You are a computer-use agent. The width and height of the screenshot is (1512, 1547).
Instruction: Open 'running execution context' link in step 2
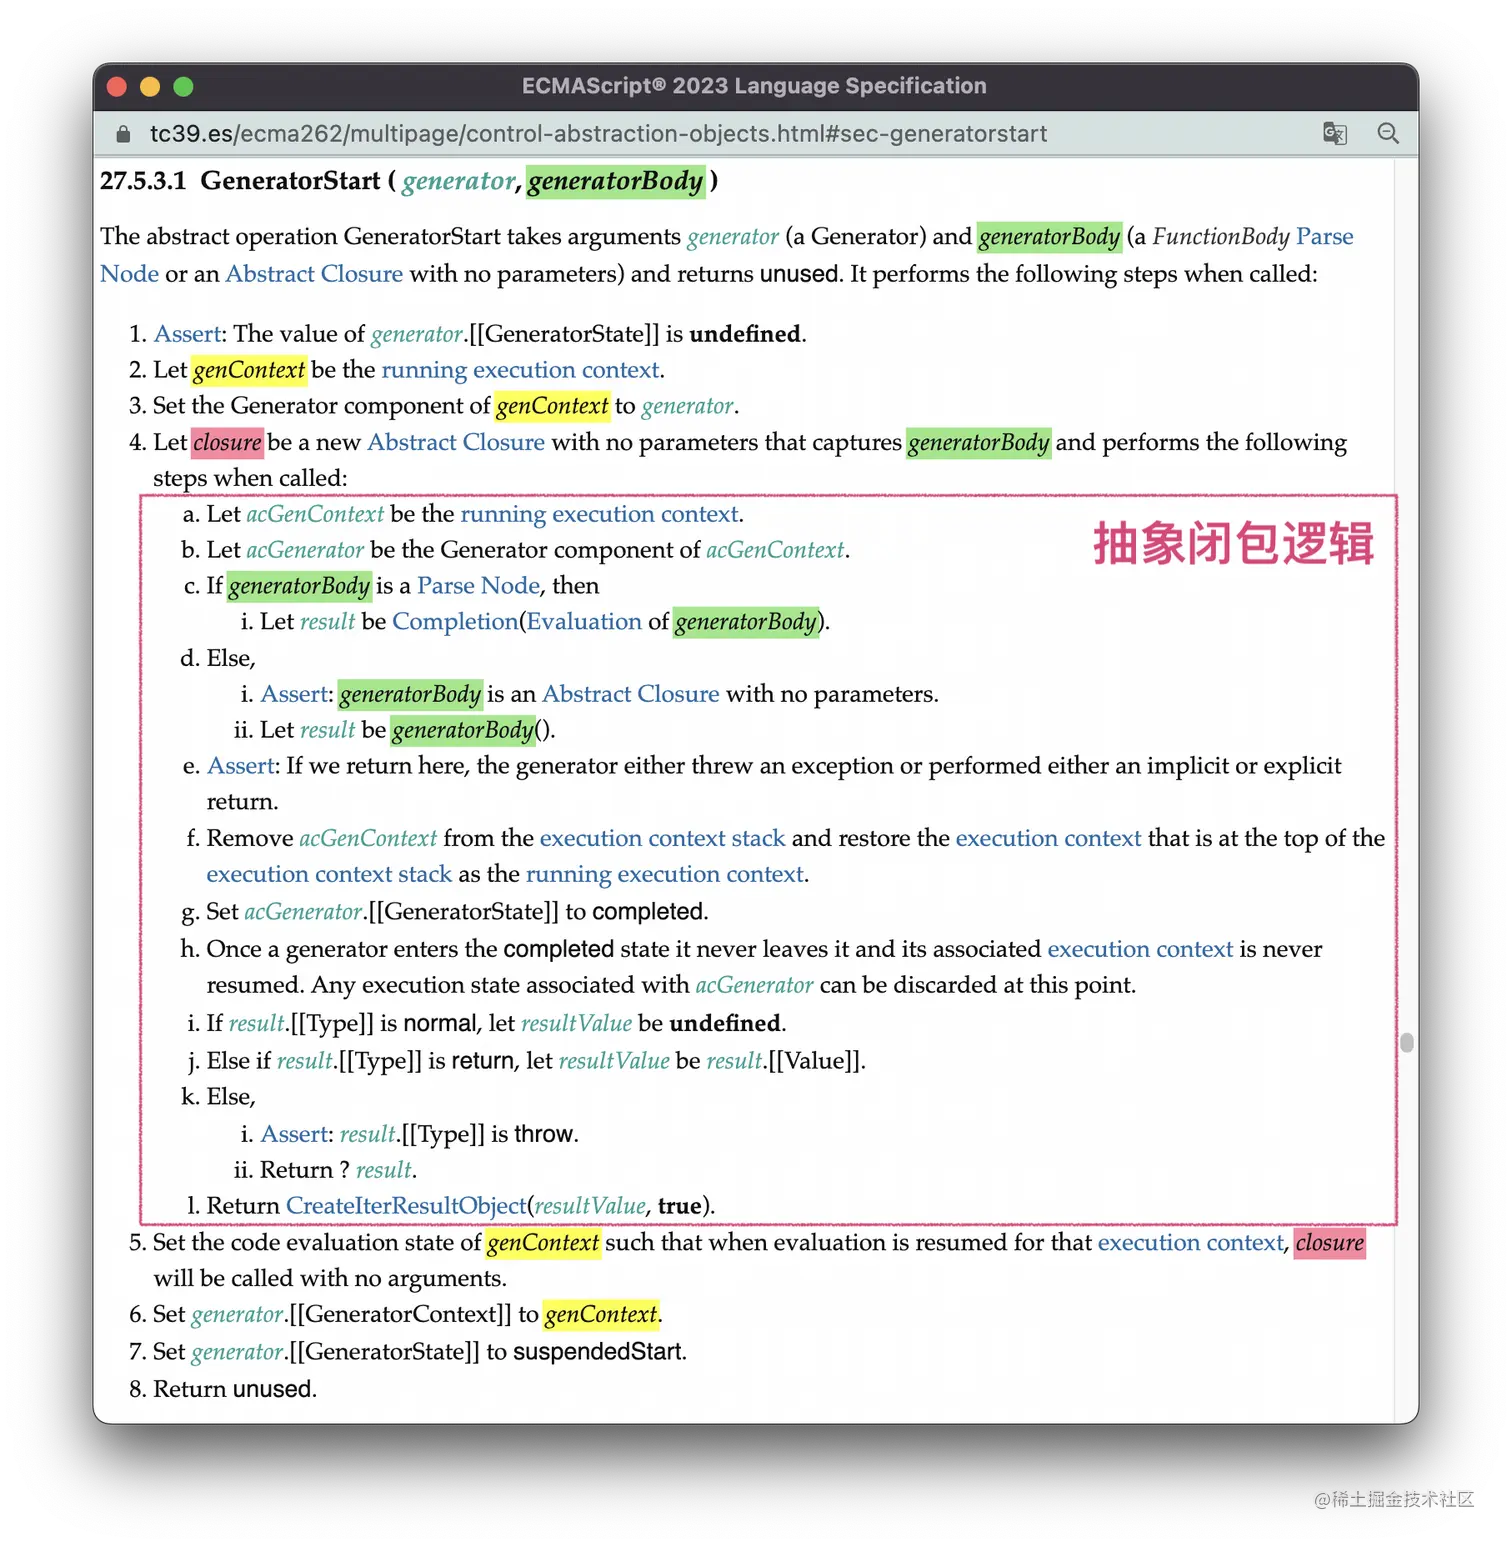coord(520,370)
